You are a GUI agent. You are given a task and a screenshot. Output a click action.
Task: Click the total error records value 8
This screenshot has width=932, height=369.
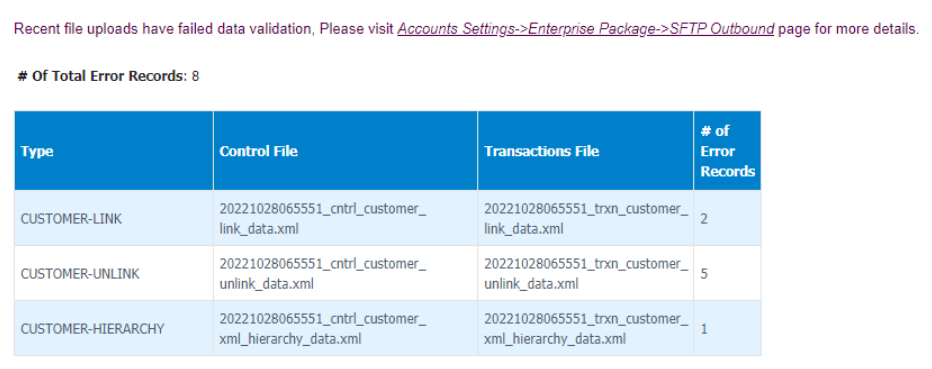pyautogui.click(x=196, y=77)
